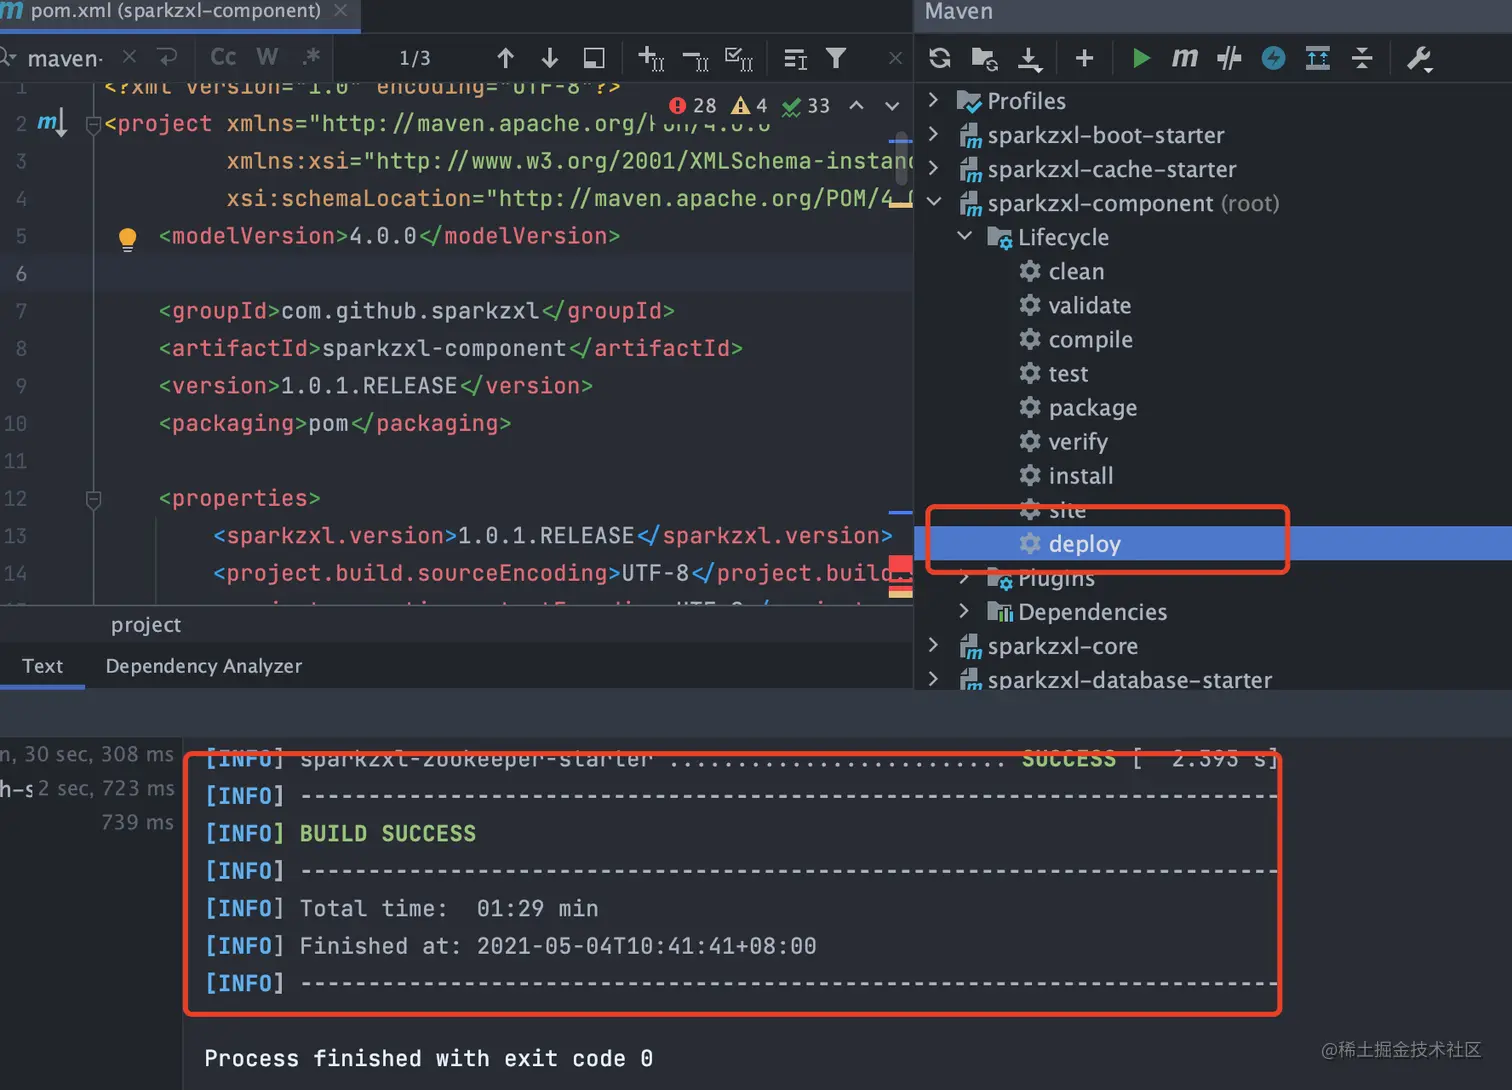The width and height of the screenshot is (1512, 1090).
Task: Close the pom.xml editor tab
Action: [340, 11]
